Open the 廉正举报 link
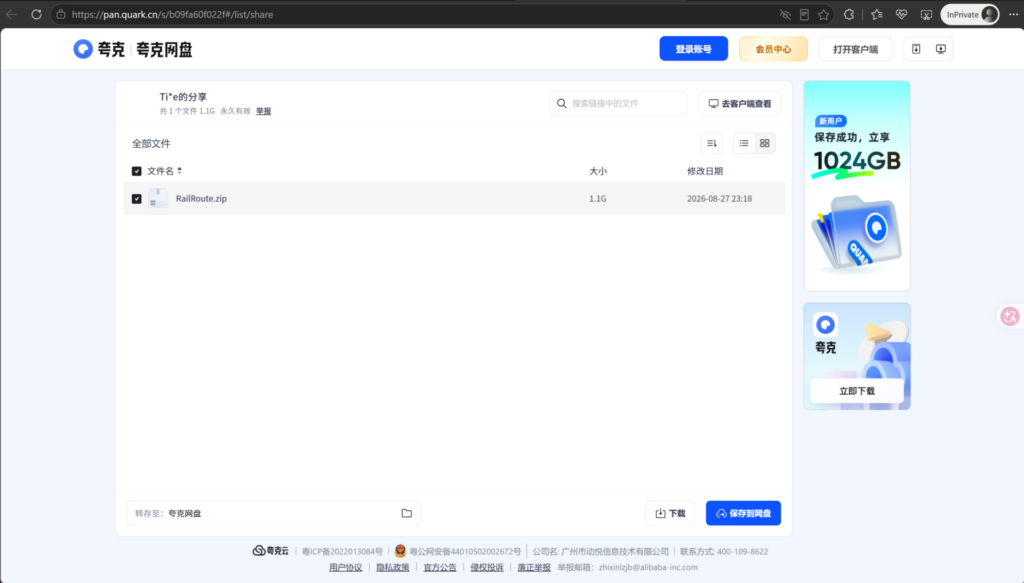1024x583 pixels. pyautogui.click(x=534, y=567)
